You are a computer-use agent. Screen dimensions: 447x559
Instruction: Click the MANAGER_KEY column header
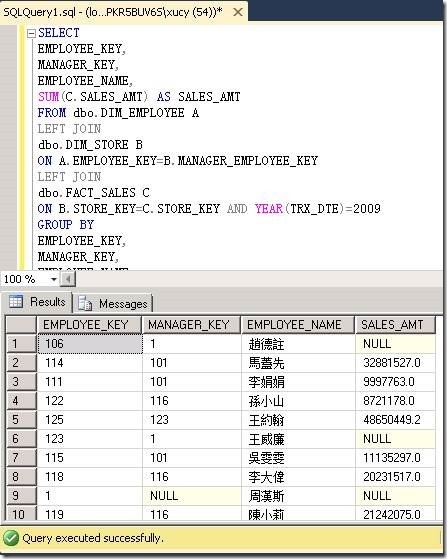pyautogui.click(x=191, y=325)
